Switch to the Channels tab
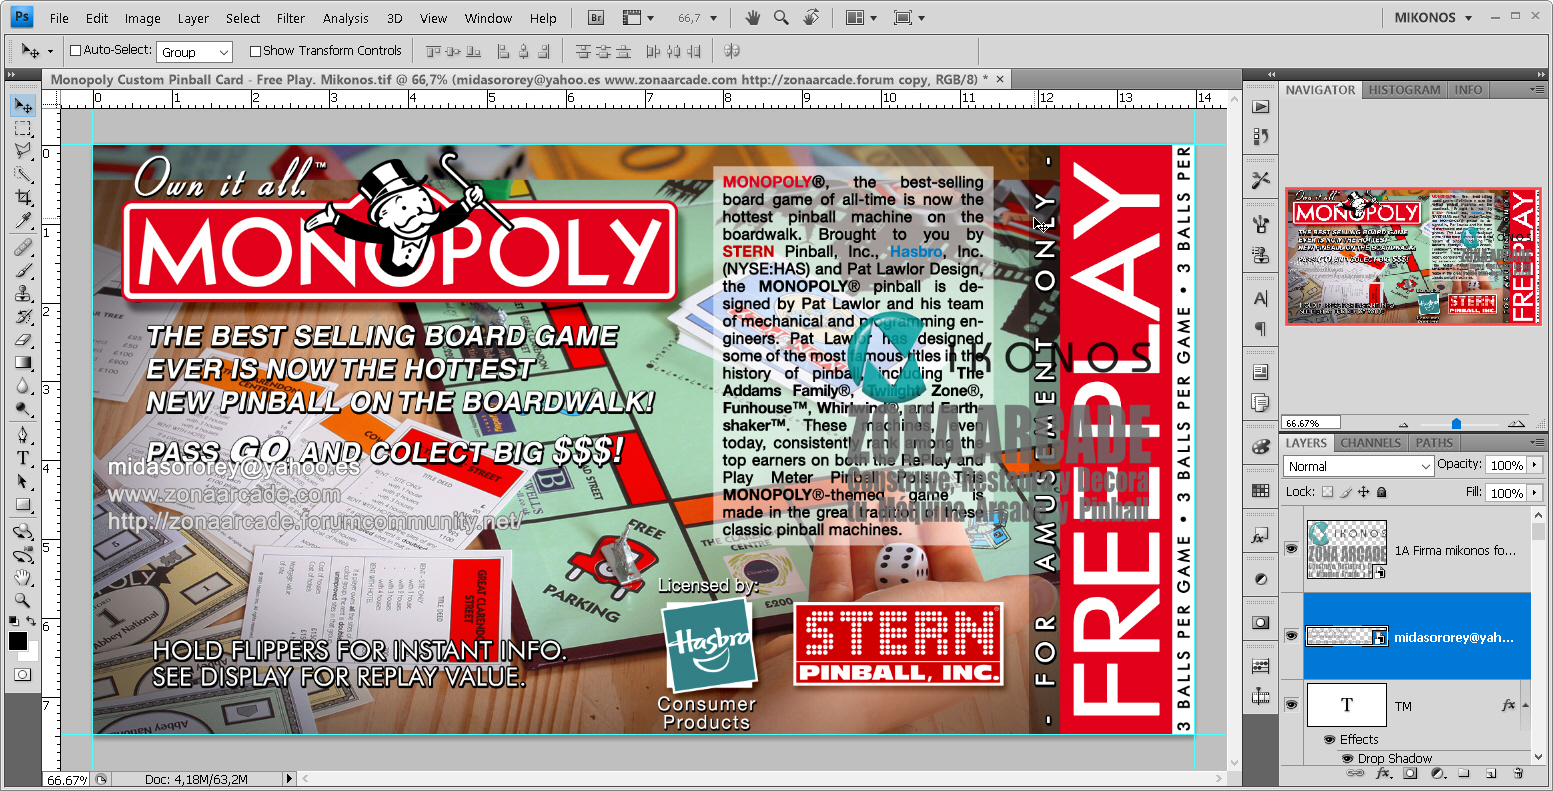Screen dimensions: 1553x791 point(1370,443)
